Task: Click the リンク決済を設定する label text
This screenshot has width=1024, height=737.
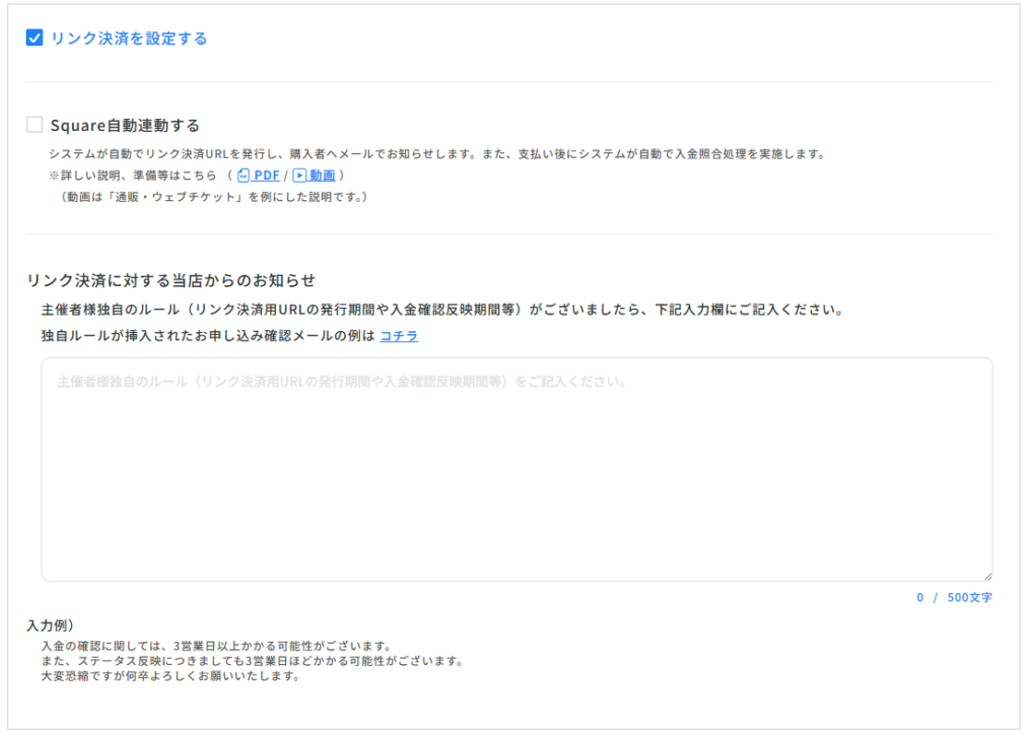Action: [129, 38]
